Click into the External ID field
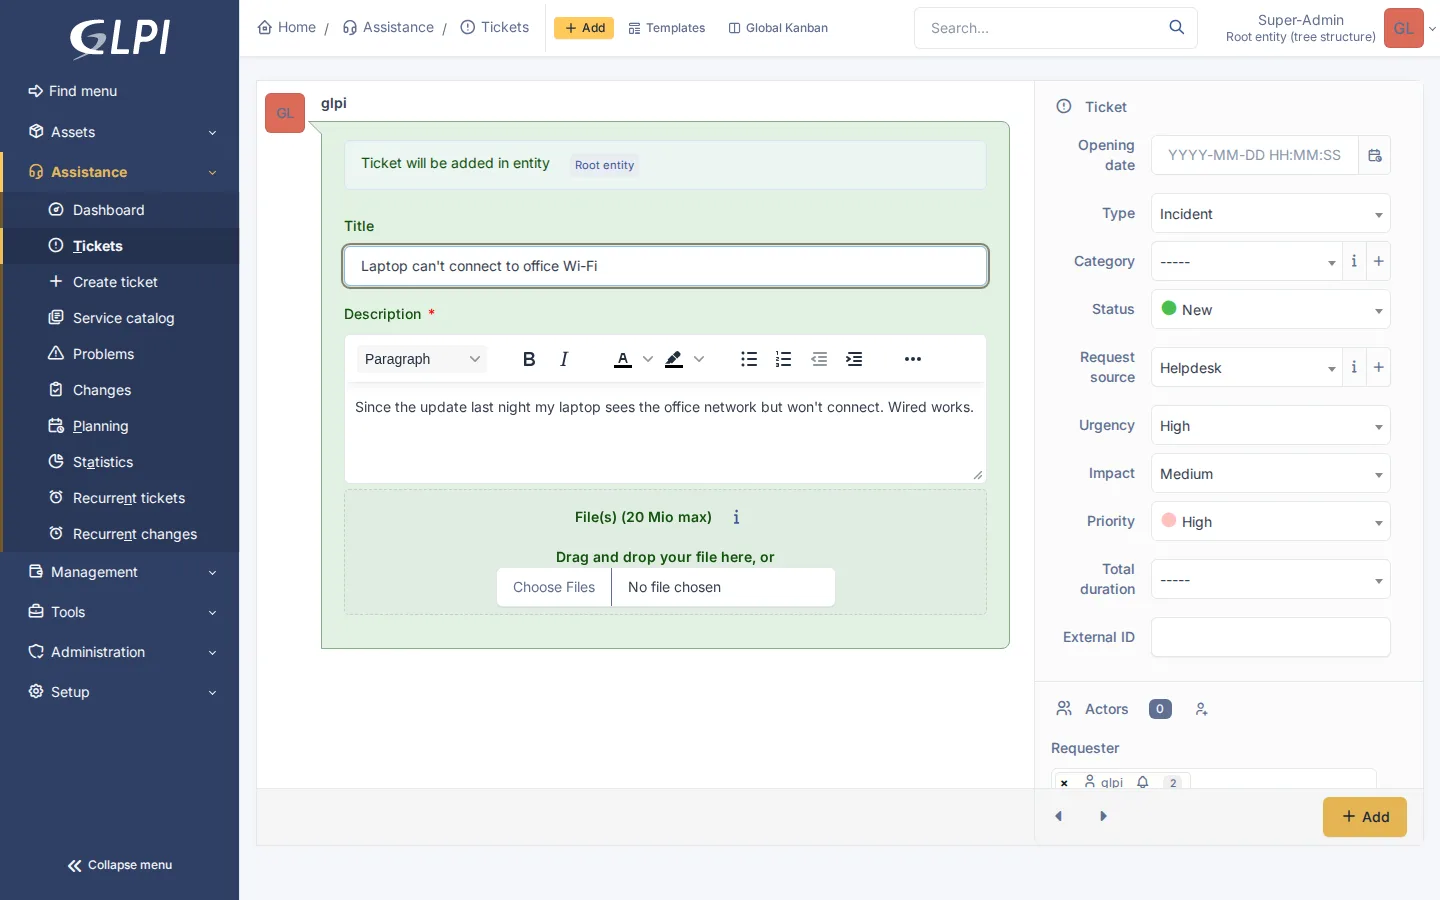This screenshot has height=900, width=1440. pyautogui.click(x=1271, y=637)
